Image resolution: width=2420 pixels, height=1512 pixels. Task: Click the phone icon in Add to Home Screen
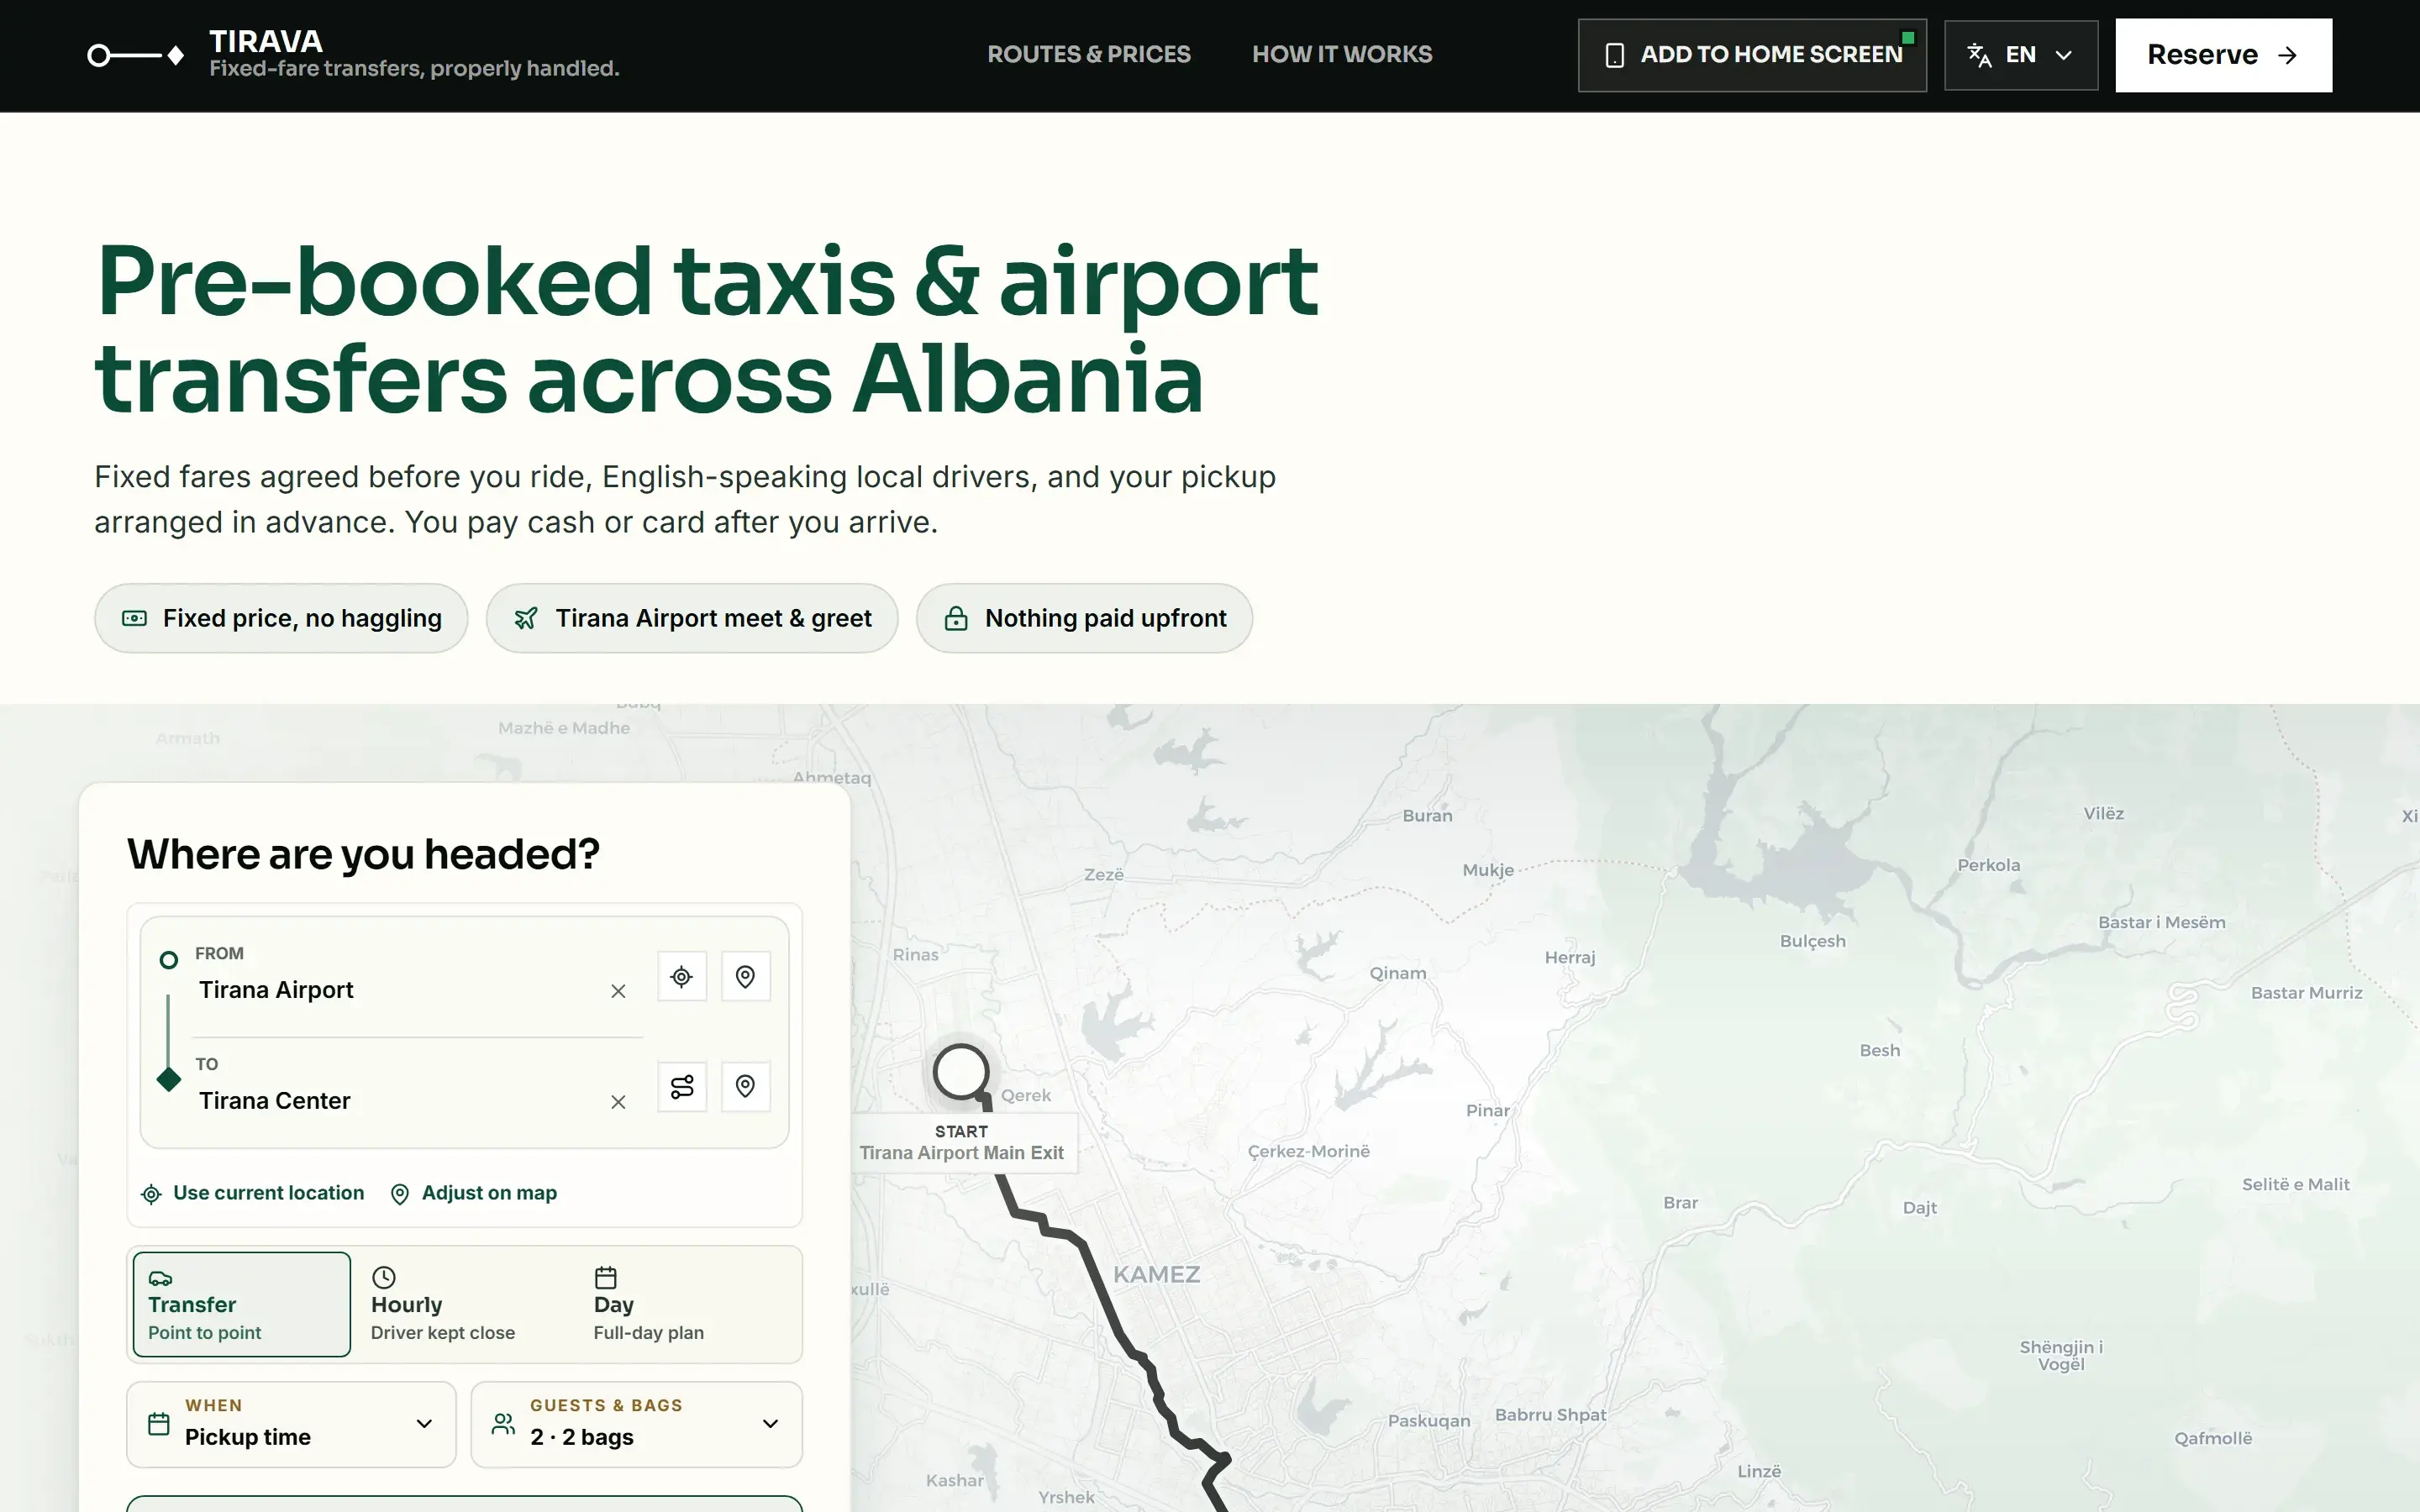1614,55
